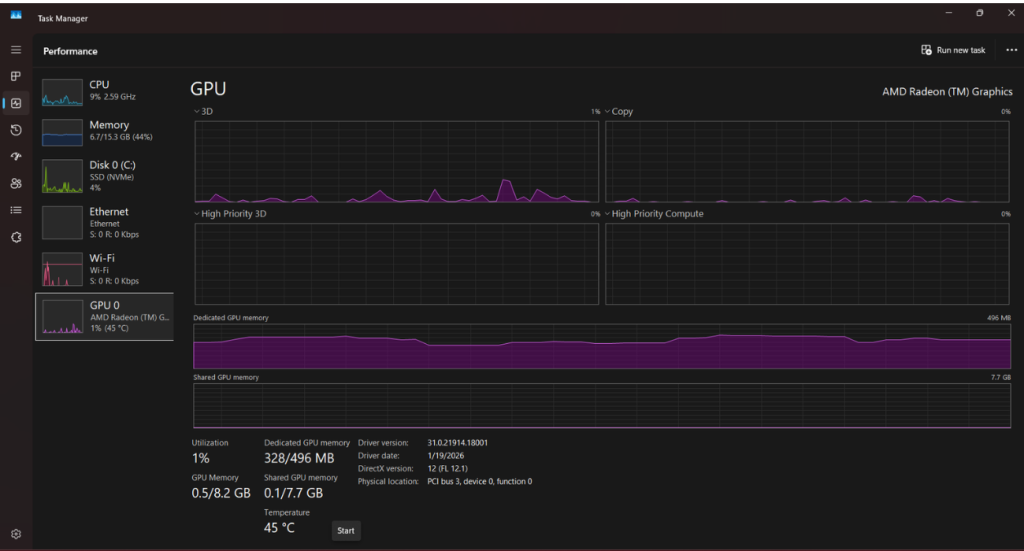Click the 0.5/8.2 GB GPU Memory value

click(221, 493)
